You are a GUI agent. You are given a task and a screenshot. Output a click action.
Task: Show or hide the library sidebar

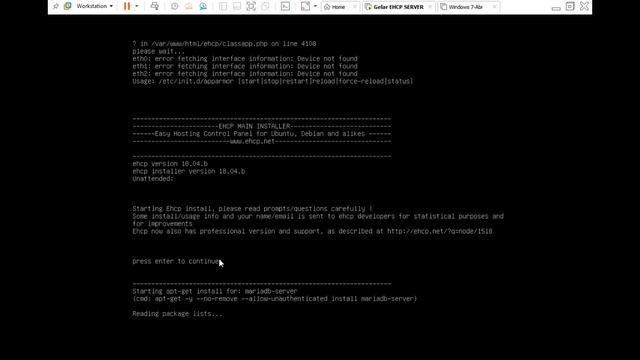click(x=223, y=6)
